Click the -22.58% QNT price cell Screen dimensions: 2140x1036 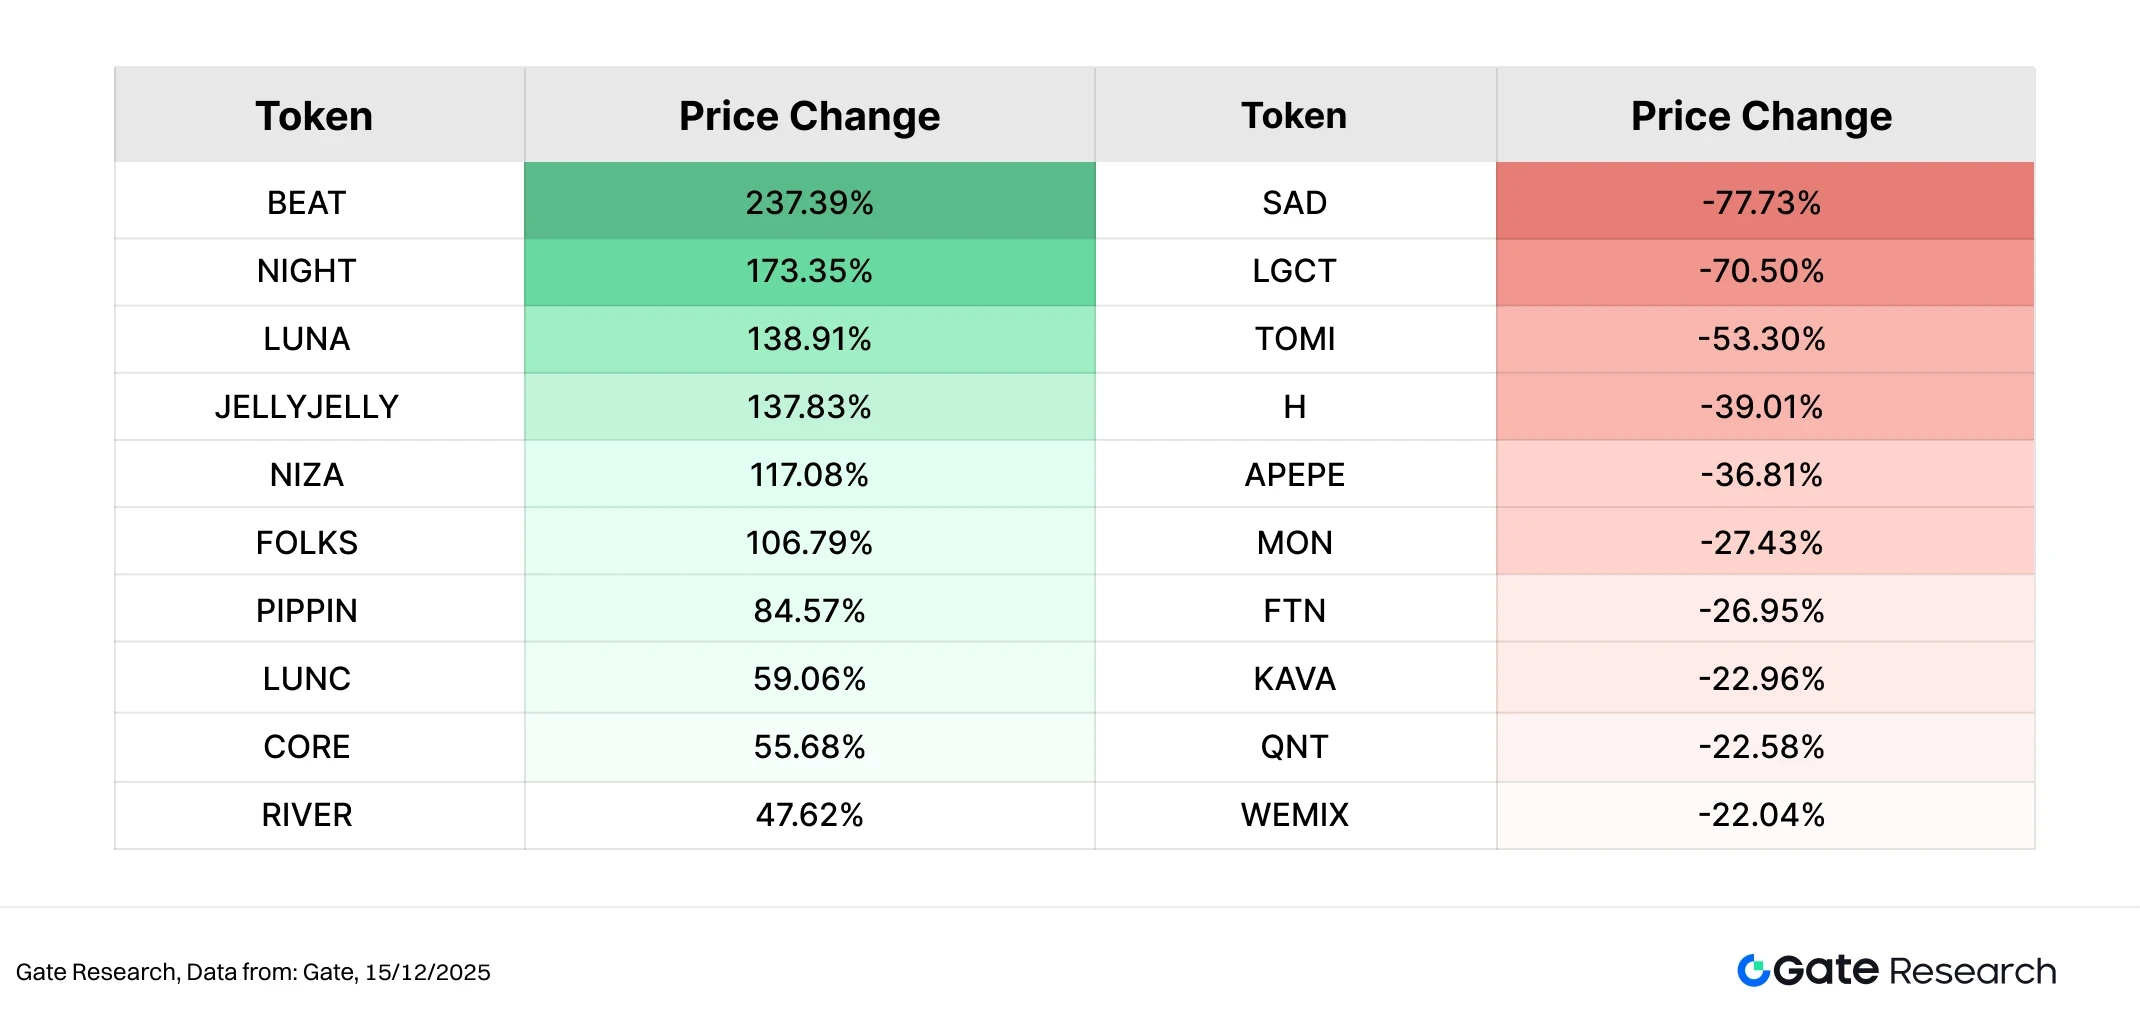1761,747
